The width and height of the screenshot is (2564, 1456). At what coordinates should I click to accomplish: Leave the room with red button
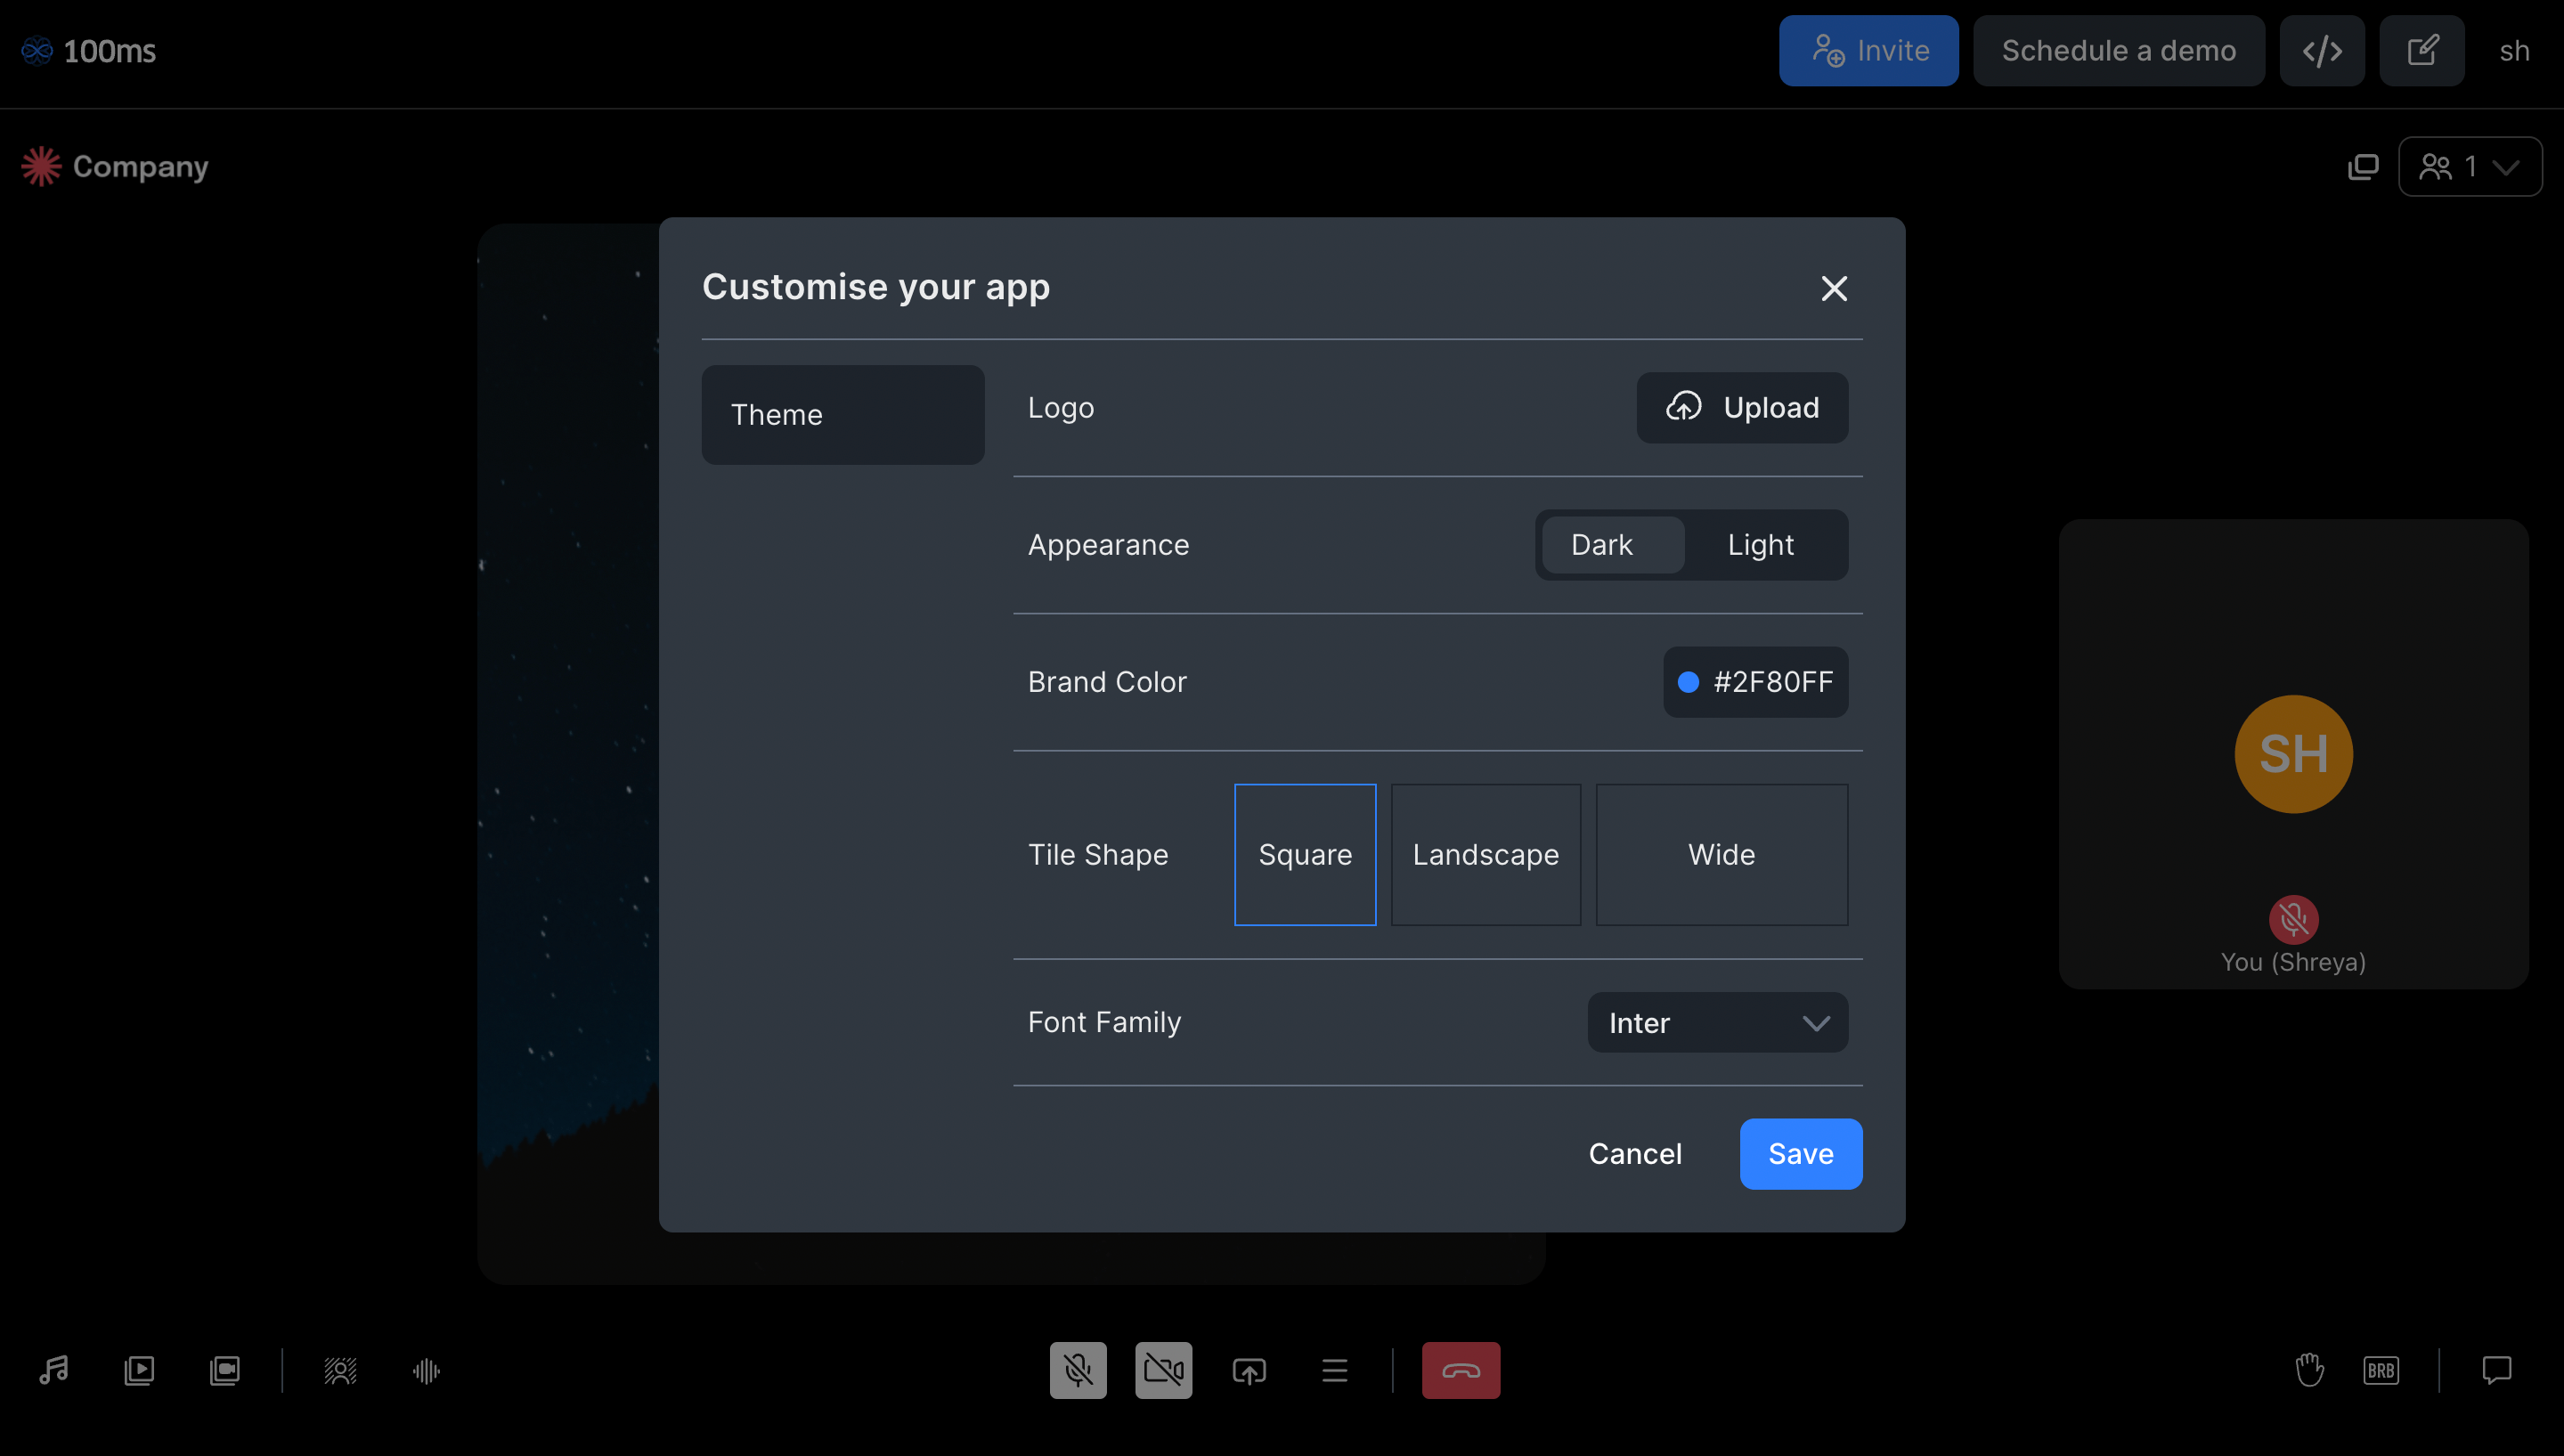coord(1460,1369)
